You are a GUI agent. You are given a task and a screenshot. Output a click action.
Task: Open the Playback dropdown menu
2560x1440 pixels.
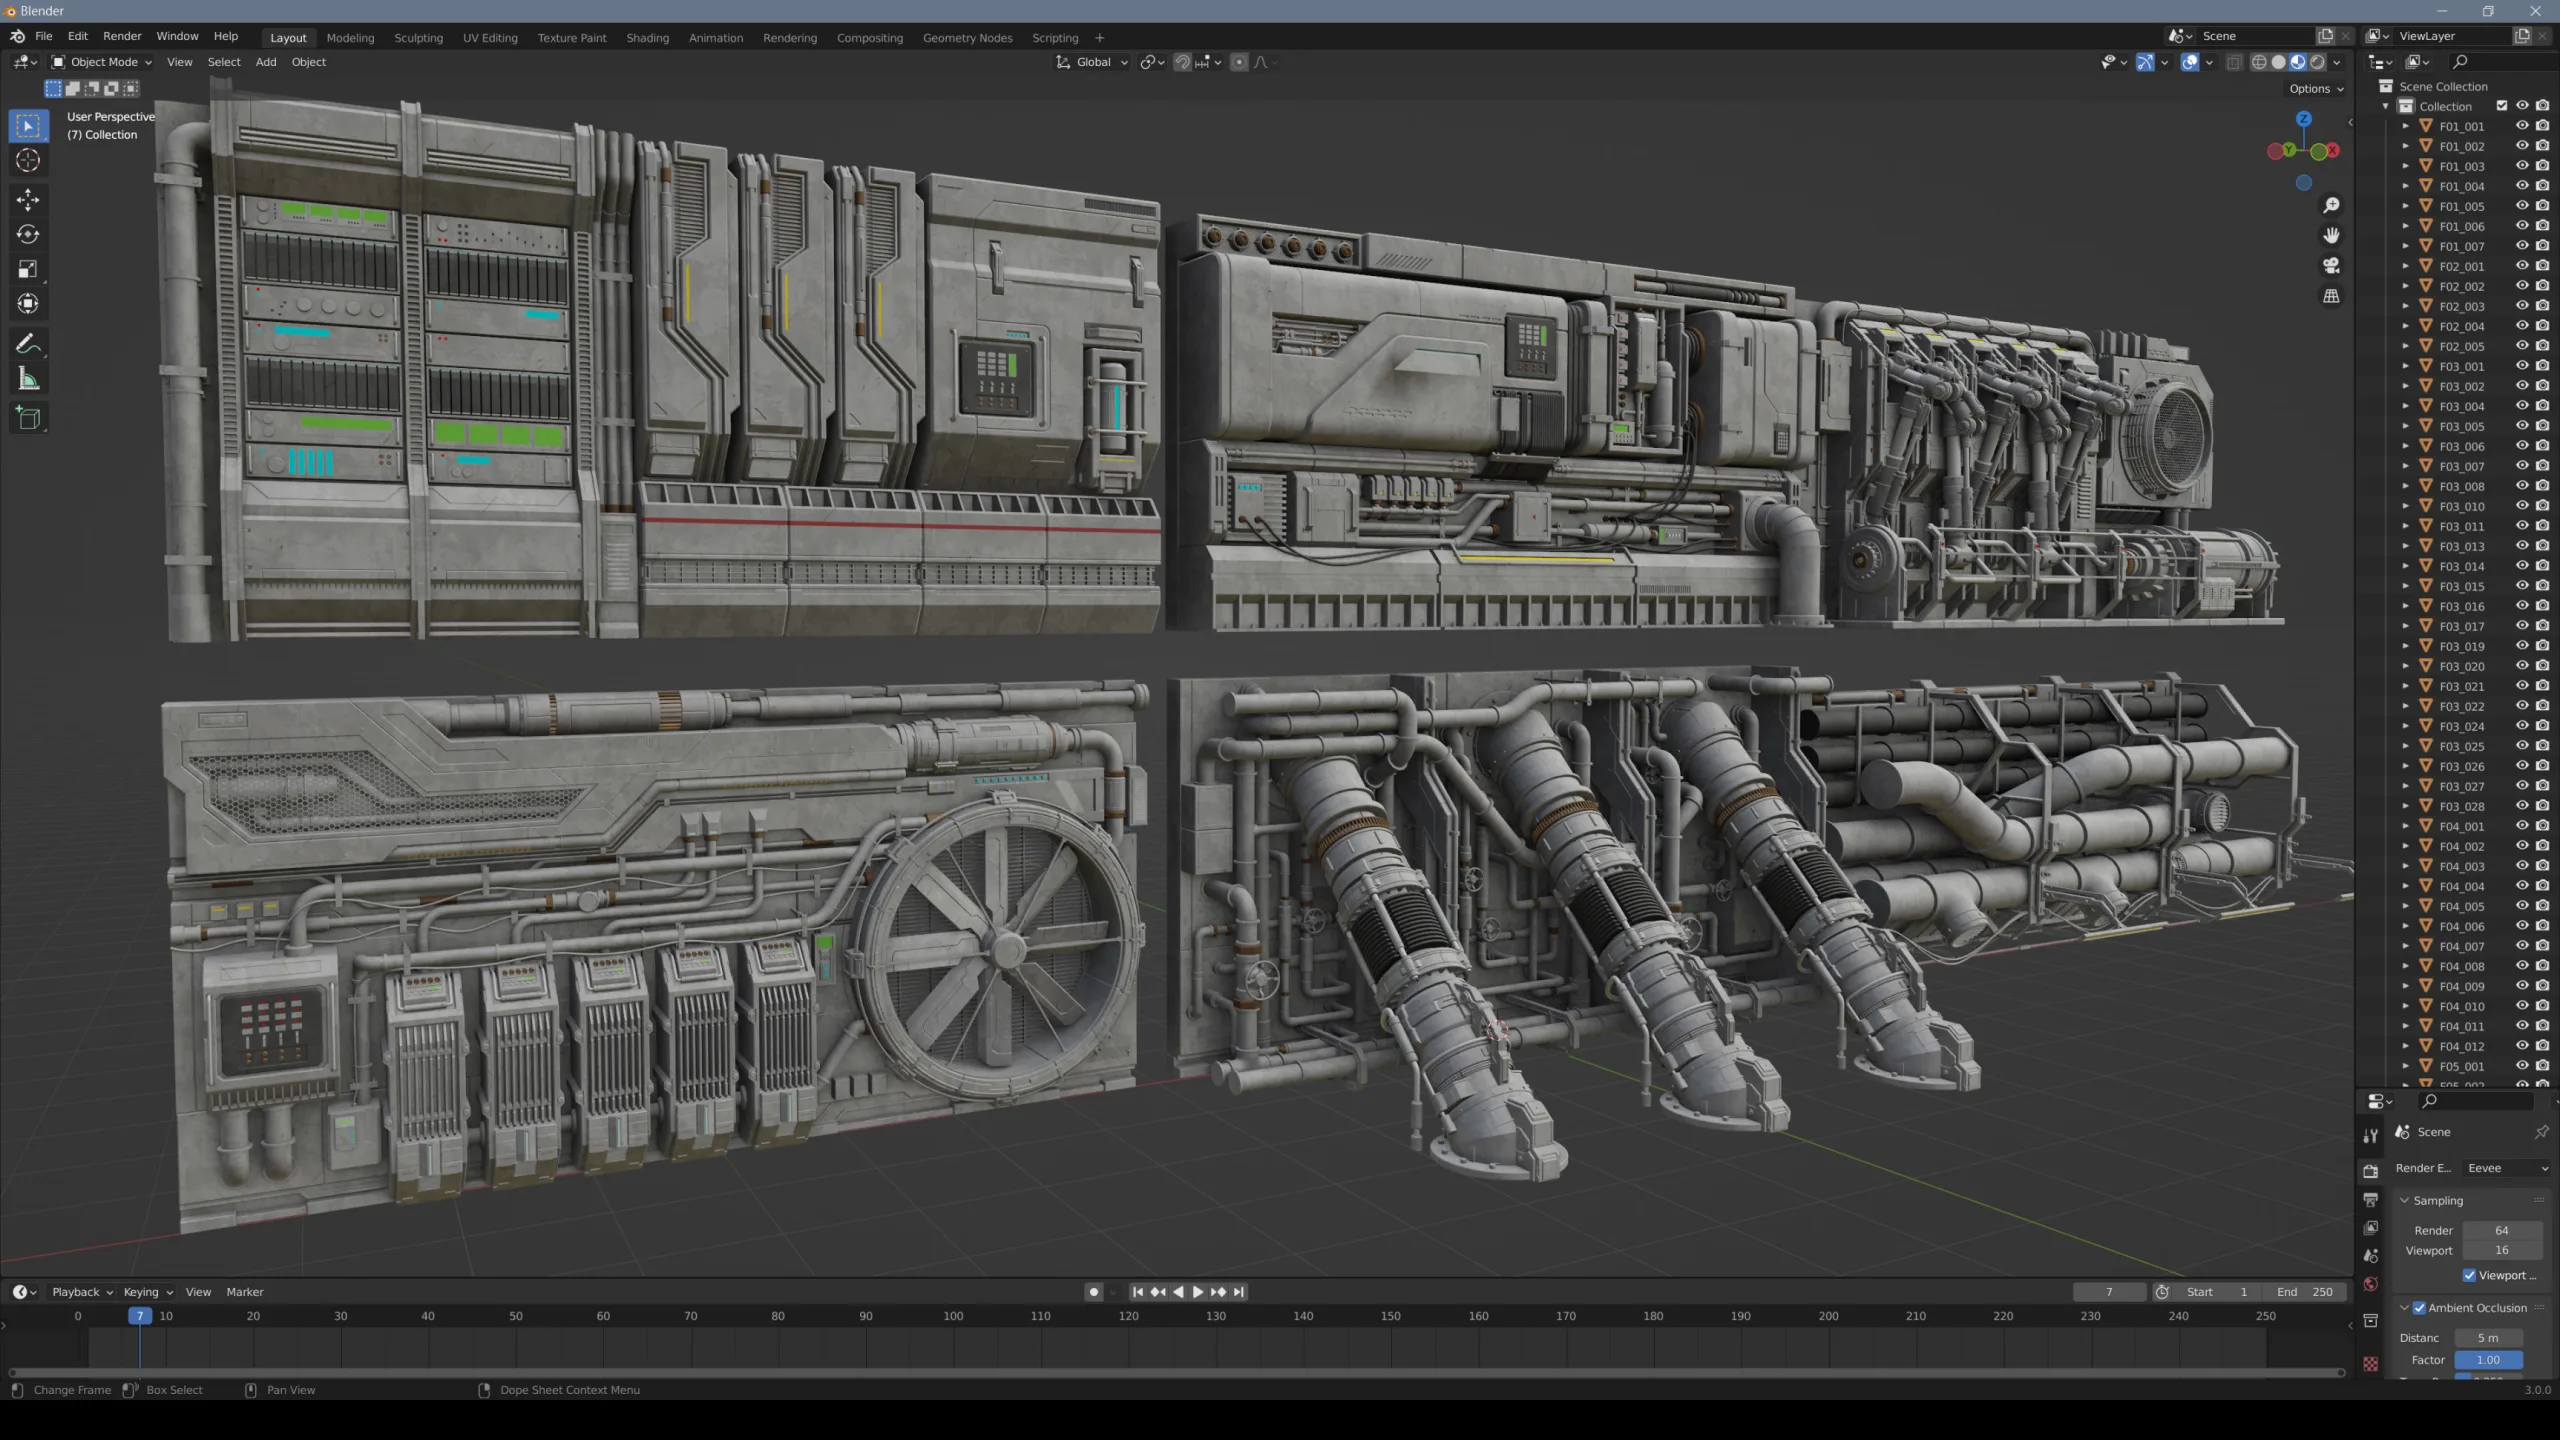[81, 1292]
